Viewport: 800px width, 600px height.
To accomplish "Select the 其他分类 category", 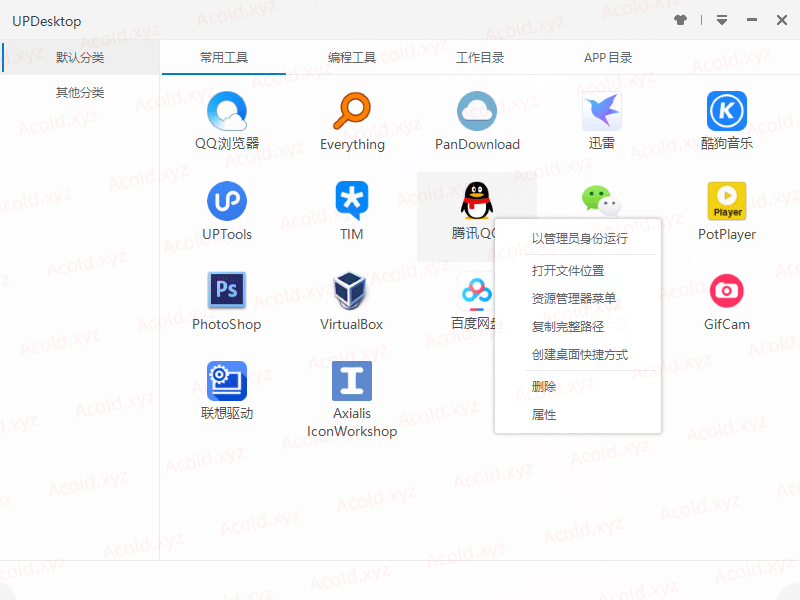I will tap(80, 93).
